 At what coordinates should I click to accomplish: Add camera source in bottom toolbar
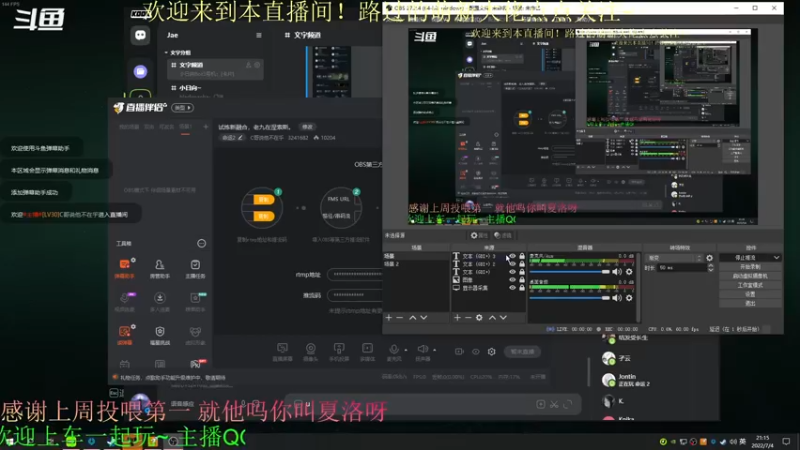[x=310, y=352]
